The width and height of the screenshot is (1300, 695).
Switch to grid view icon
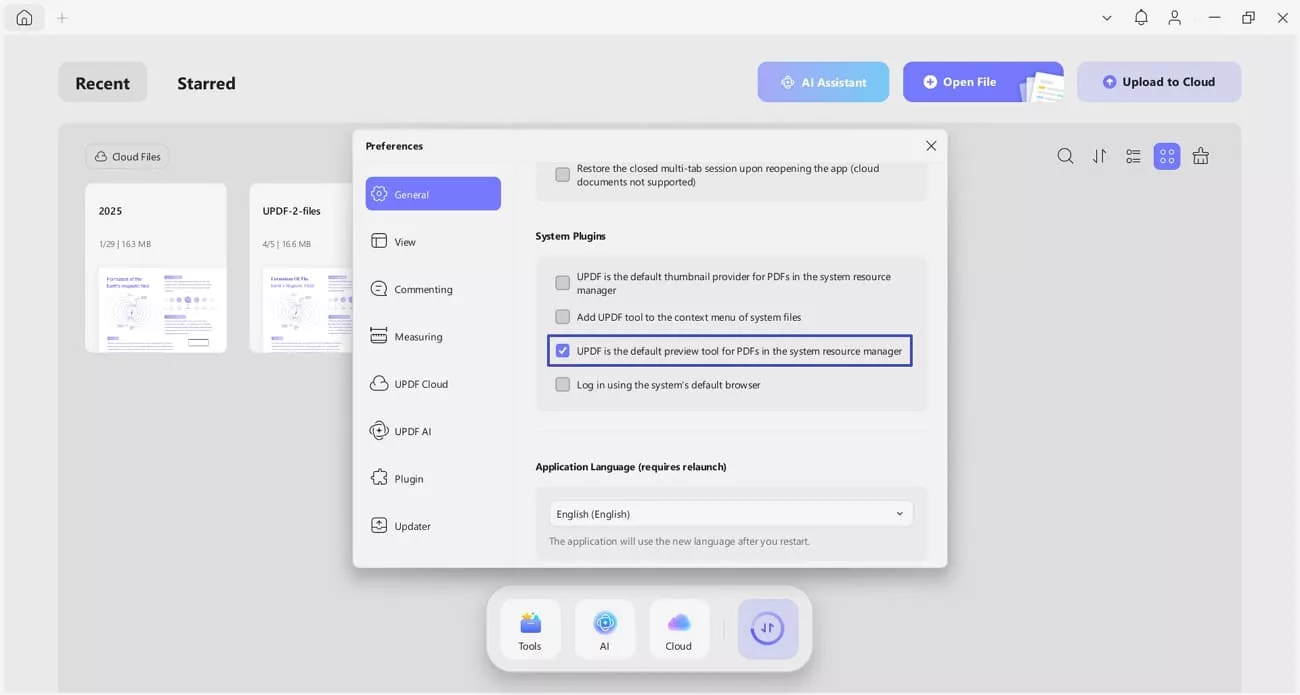(1167, 156)
